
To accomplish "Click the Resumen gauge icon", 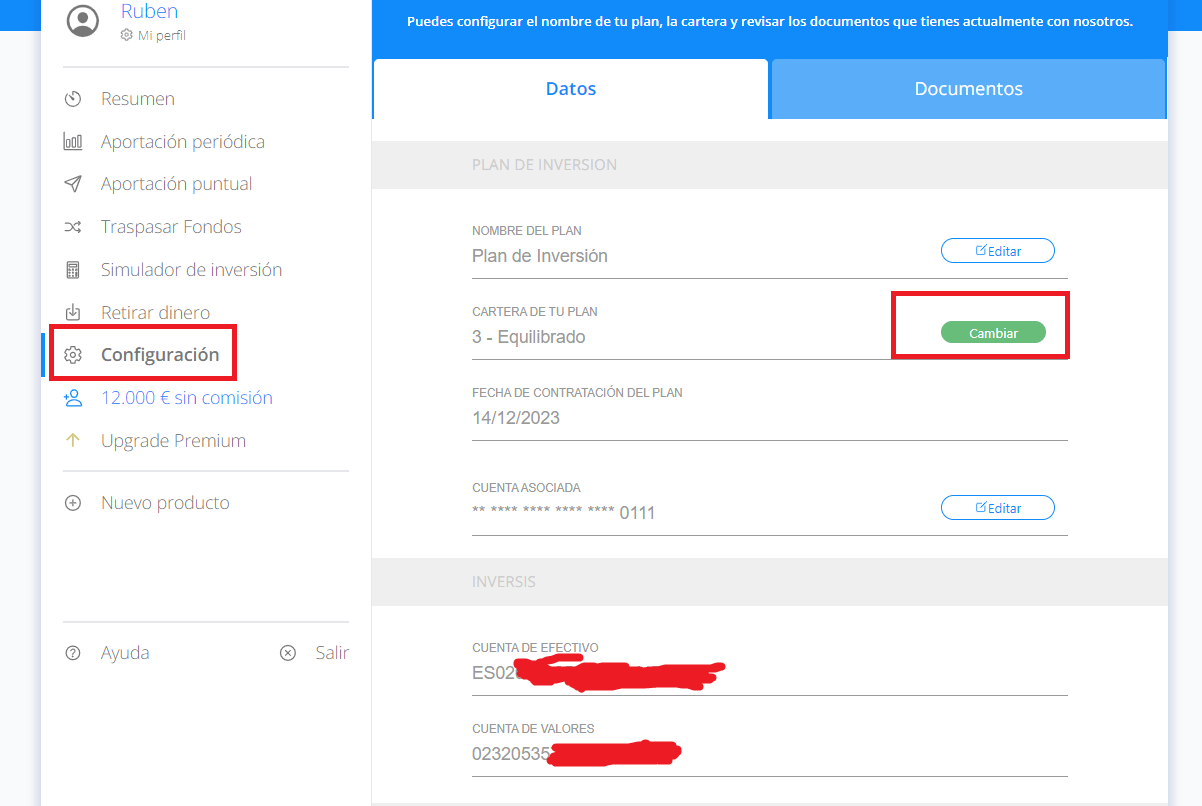I will pos(72,99).
